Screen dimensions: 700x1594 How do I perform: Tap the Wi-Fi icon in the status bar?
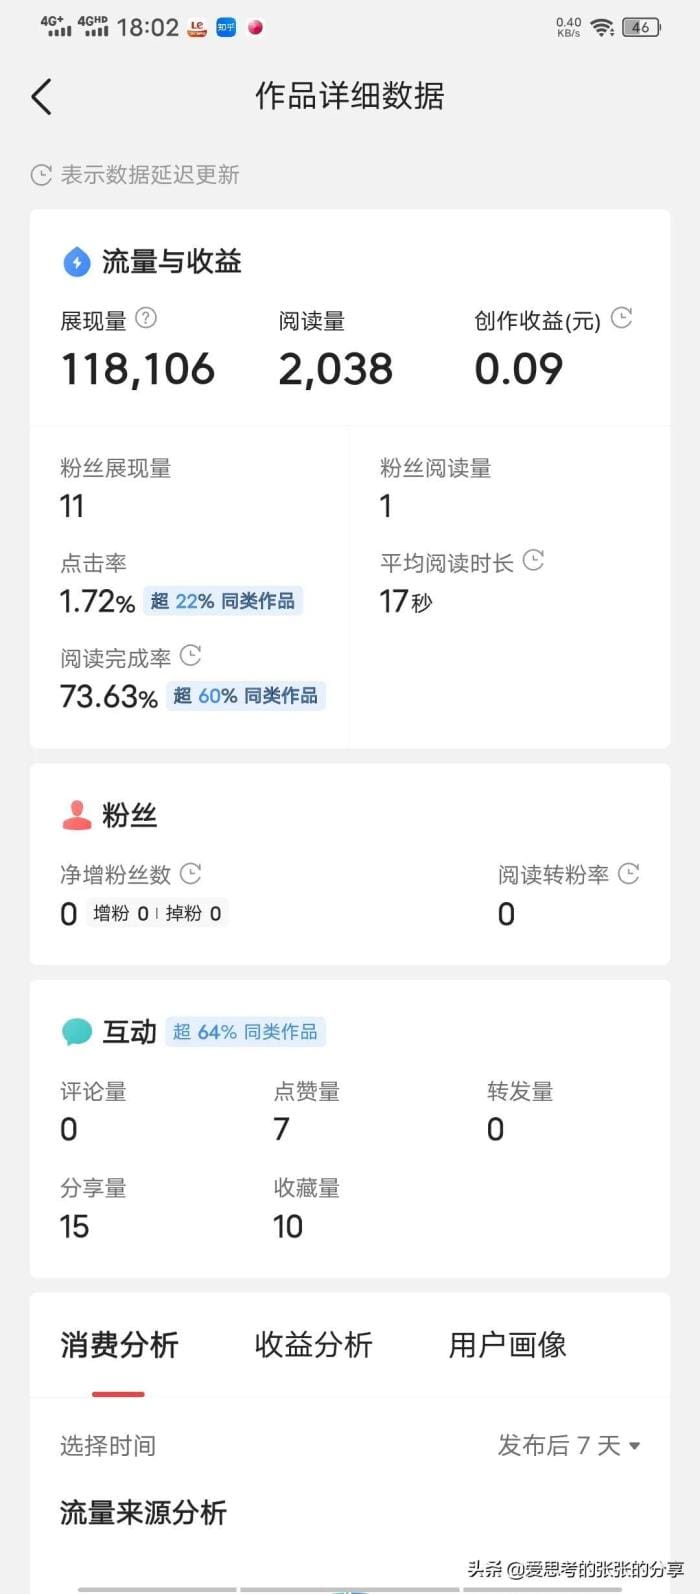pyautogui.click(x=601, y=28)
